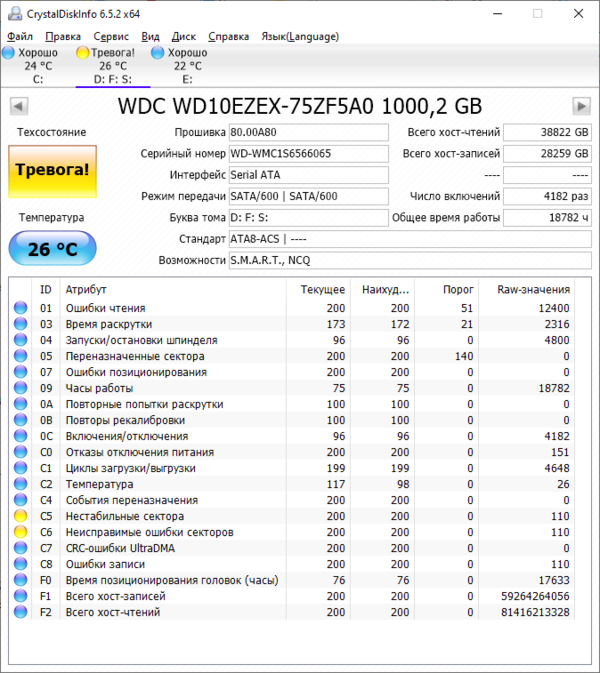
Task: Click raw value 12400 for Ошибки чтения
Action: 554,308
